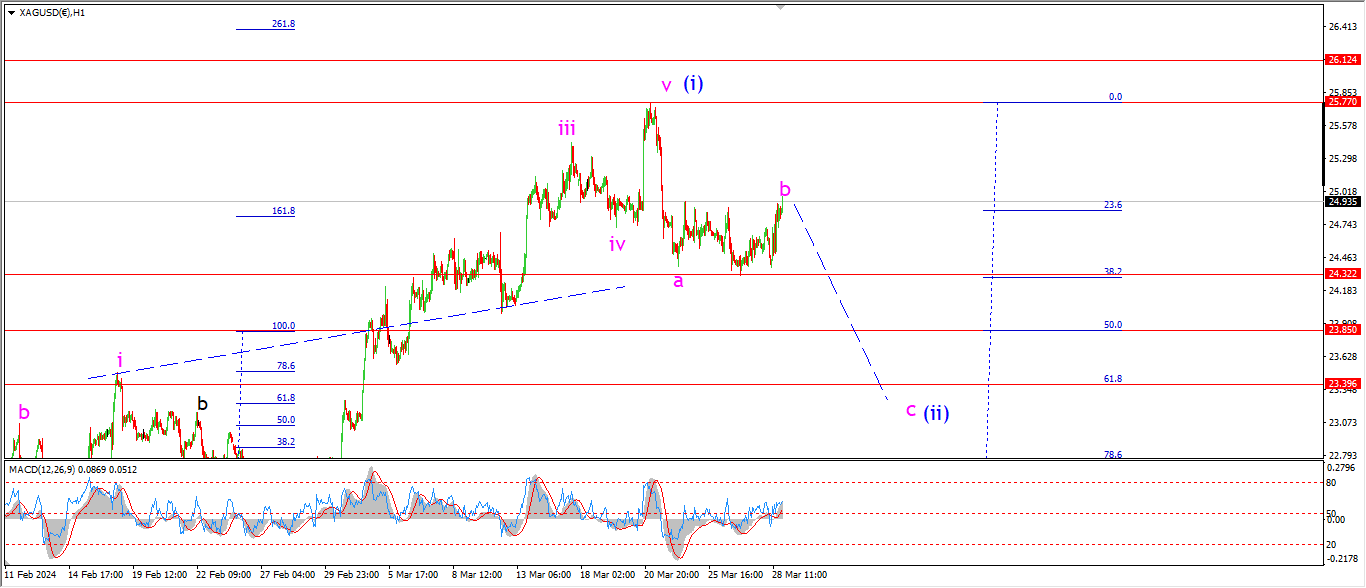Click the blue (ii) wave label
The image size is (1366, 588).
pos(936,412)
